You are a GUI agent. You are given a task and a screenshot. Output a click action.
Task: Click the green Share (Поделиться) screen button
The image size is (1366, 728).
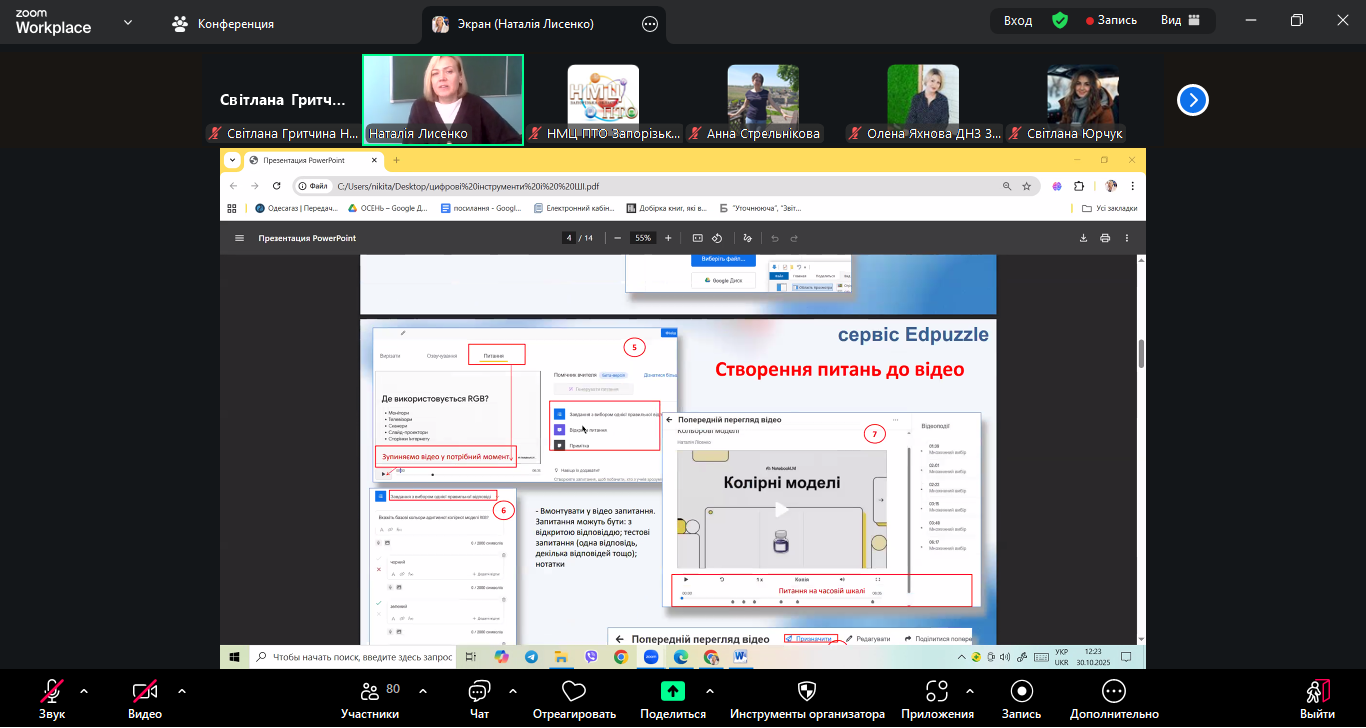tap(673, 692)
